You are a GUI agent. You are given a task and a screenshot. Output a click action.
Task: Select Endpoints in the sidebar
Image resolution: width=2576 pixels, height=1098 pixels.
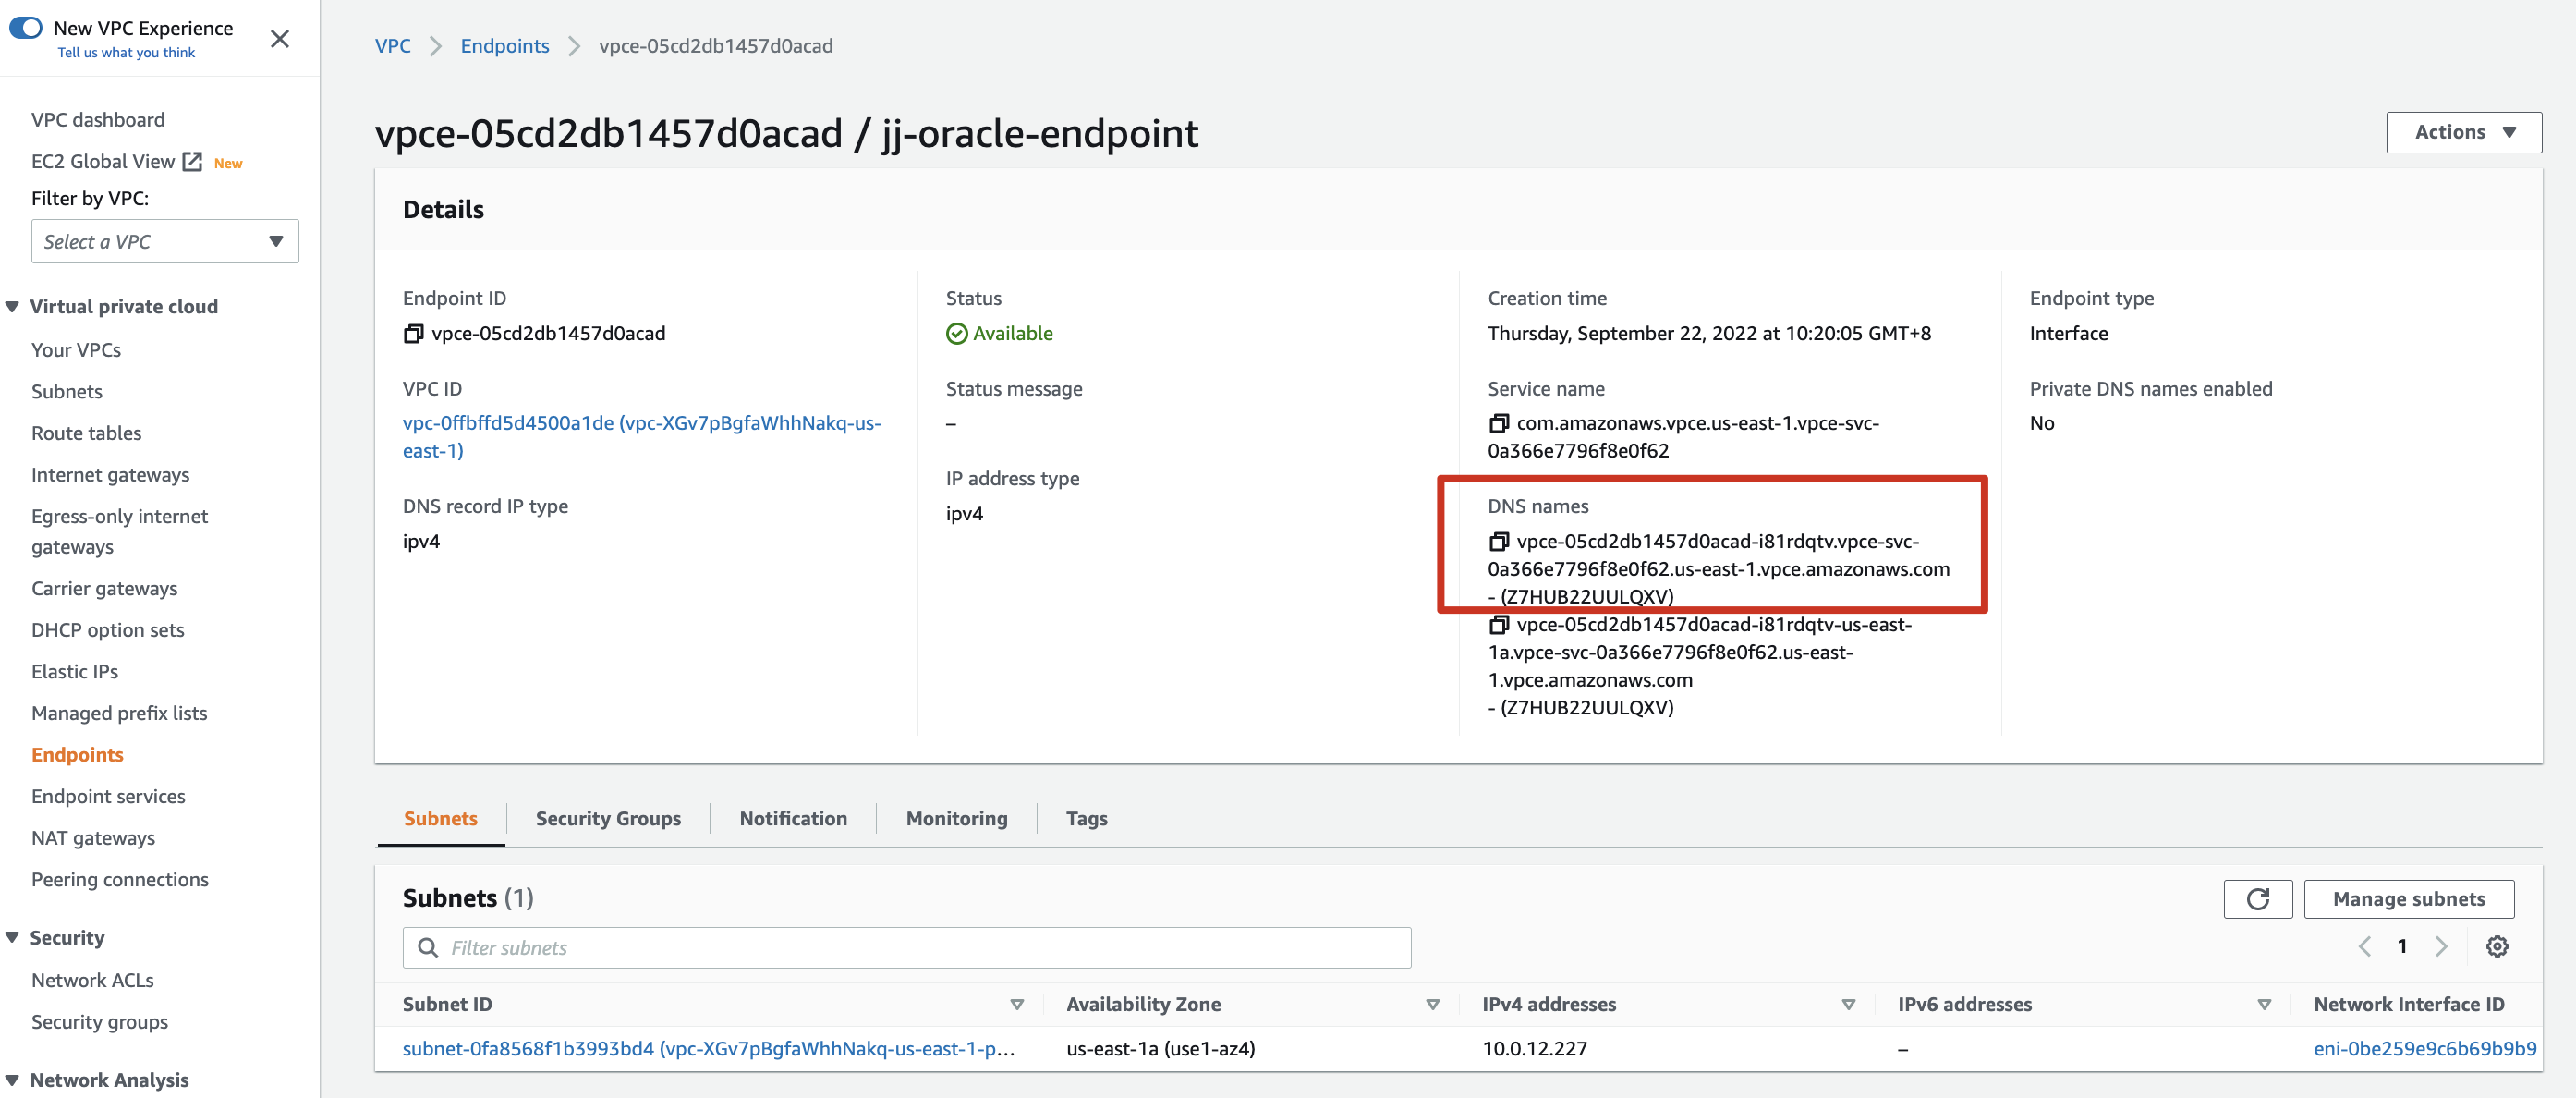coord(77,756)
